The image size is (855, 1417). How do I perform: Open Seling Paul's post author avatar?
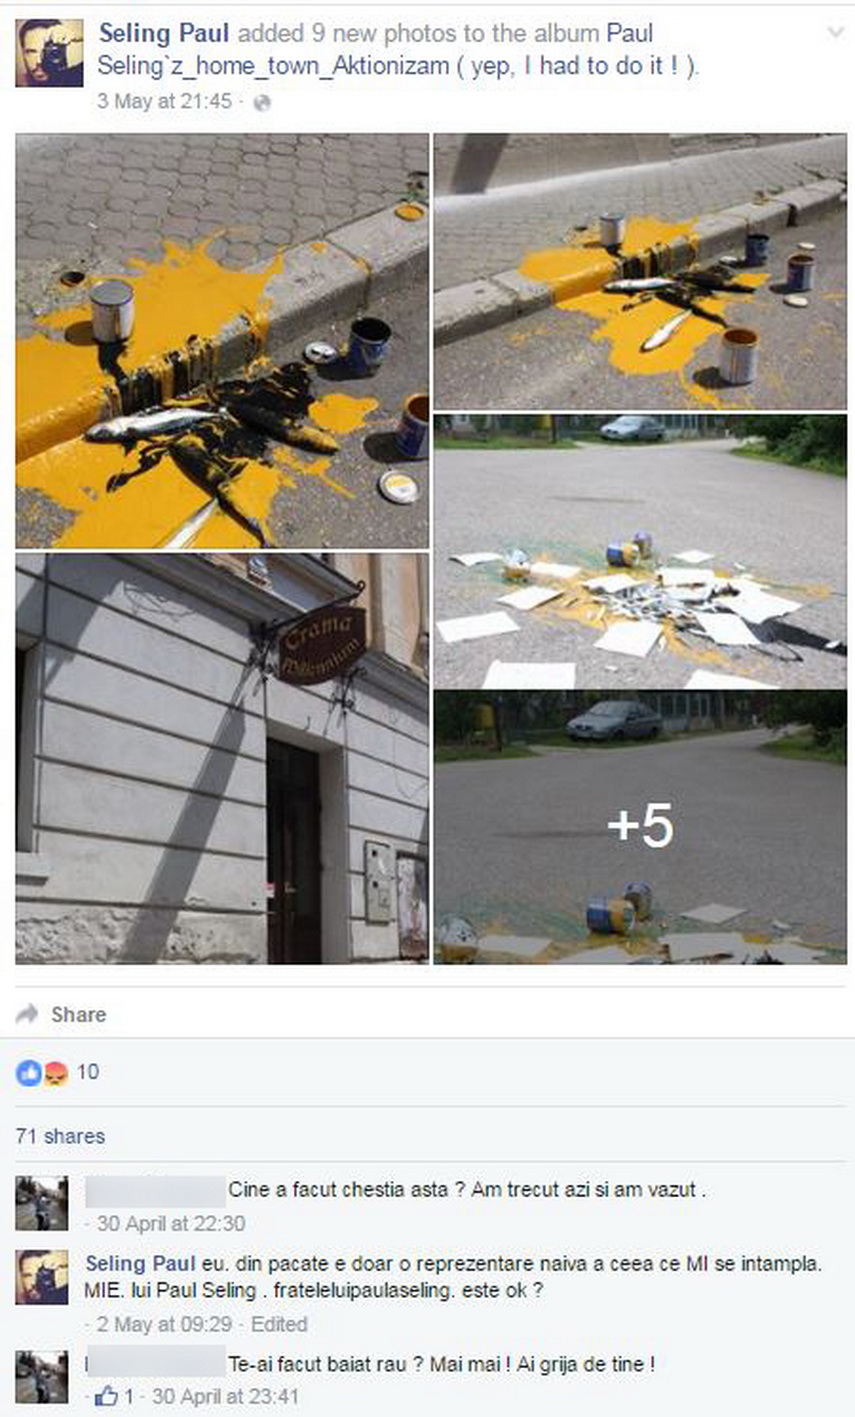50,53
